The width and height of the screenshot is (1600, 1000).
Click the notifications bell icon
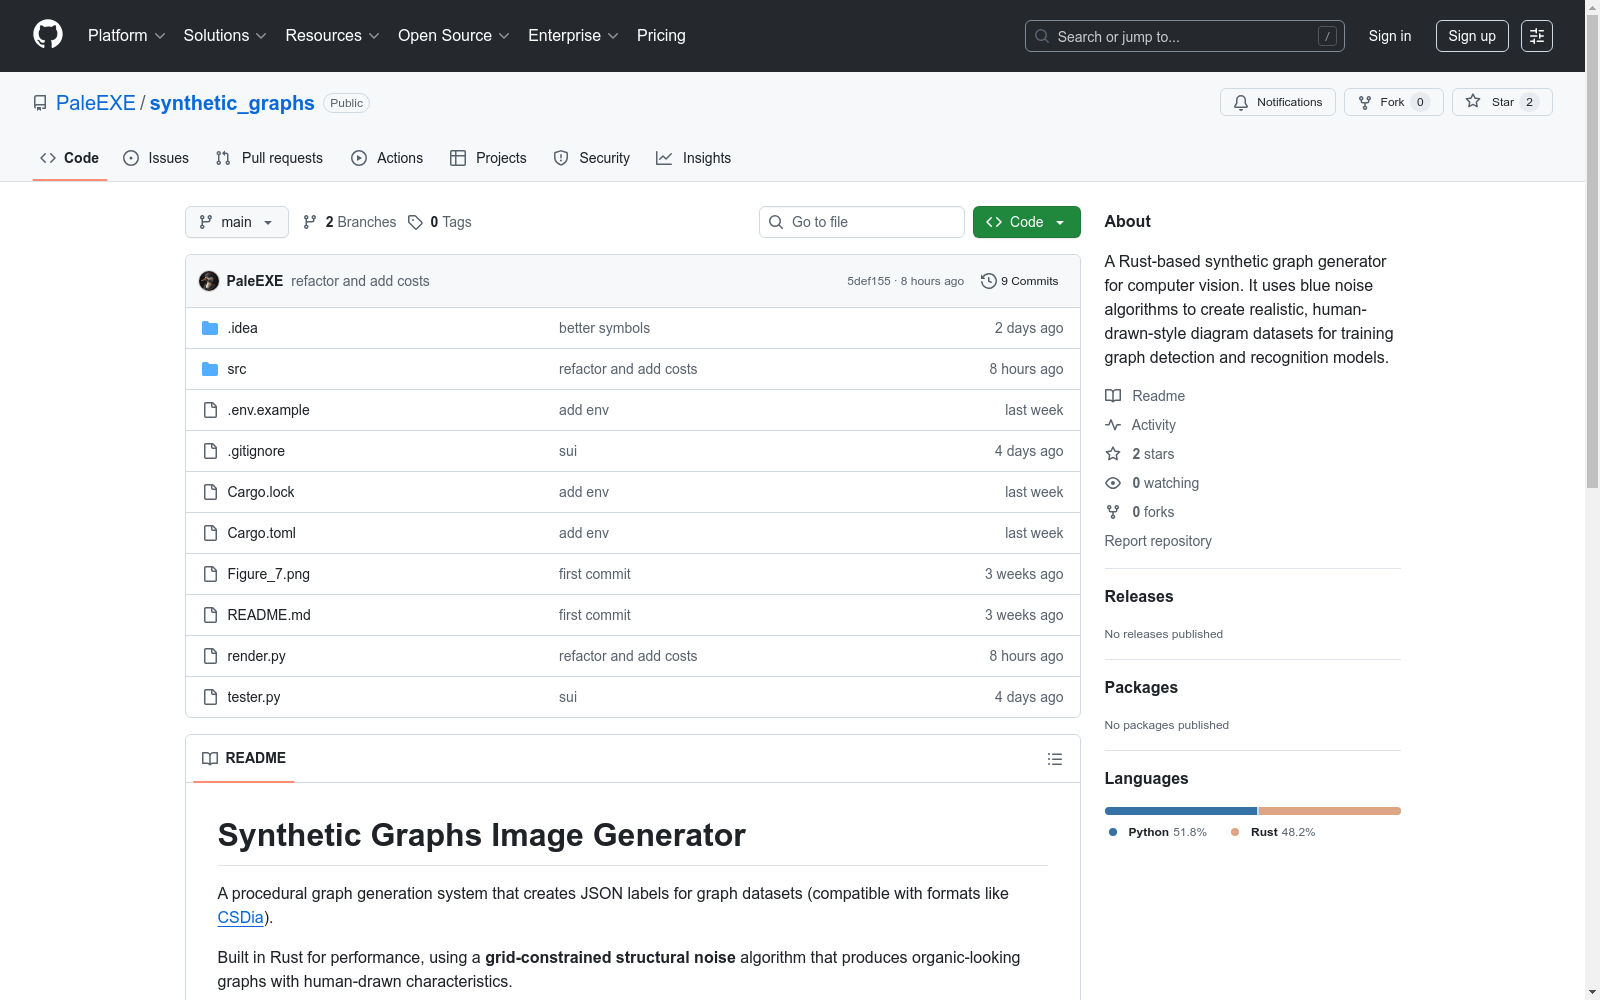[x=1241, y=102]
